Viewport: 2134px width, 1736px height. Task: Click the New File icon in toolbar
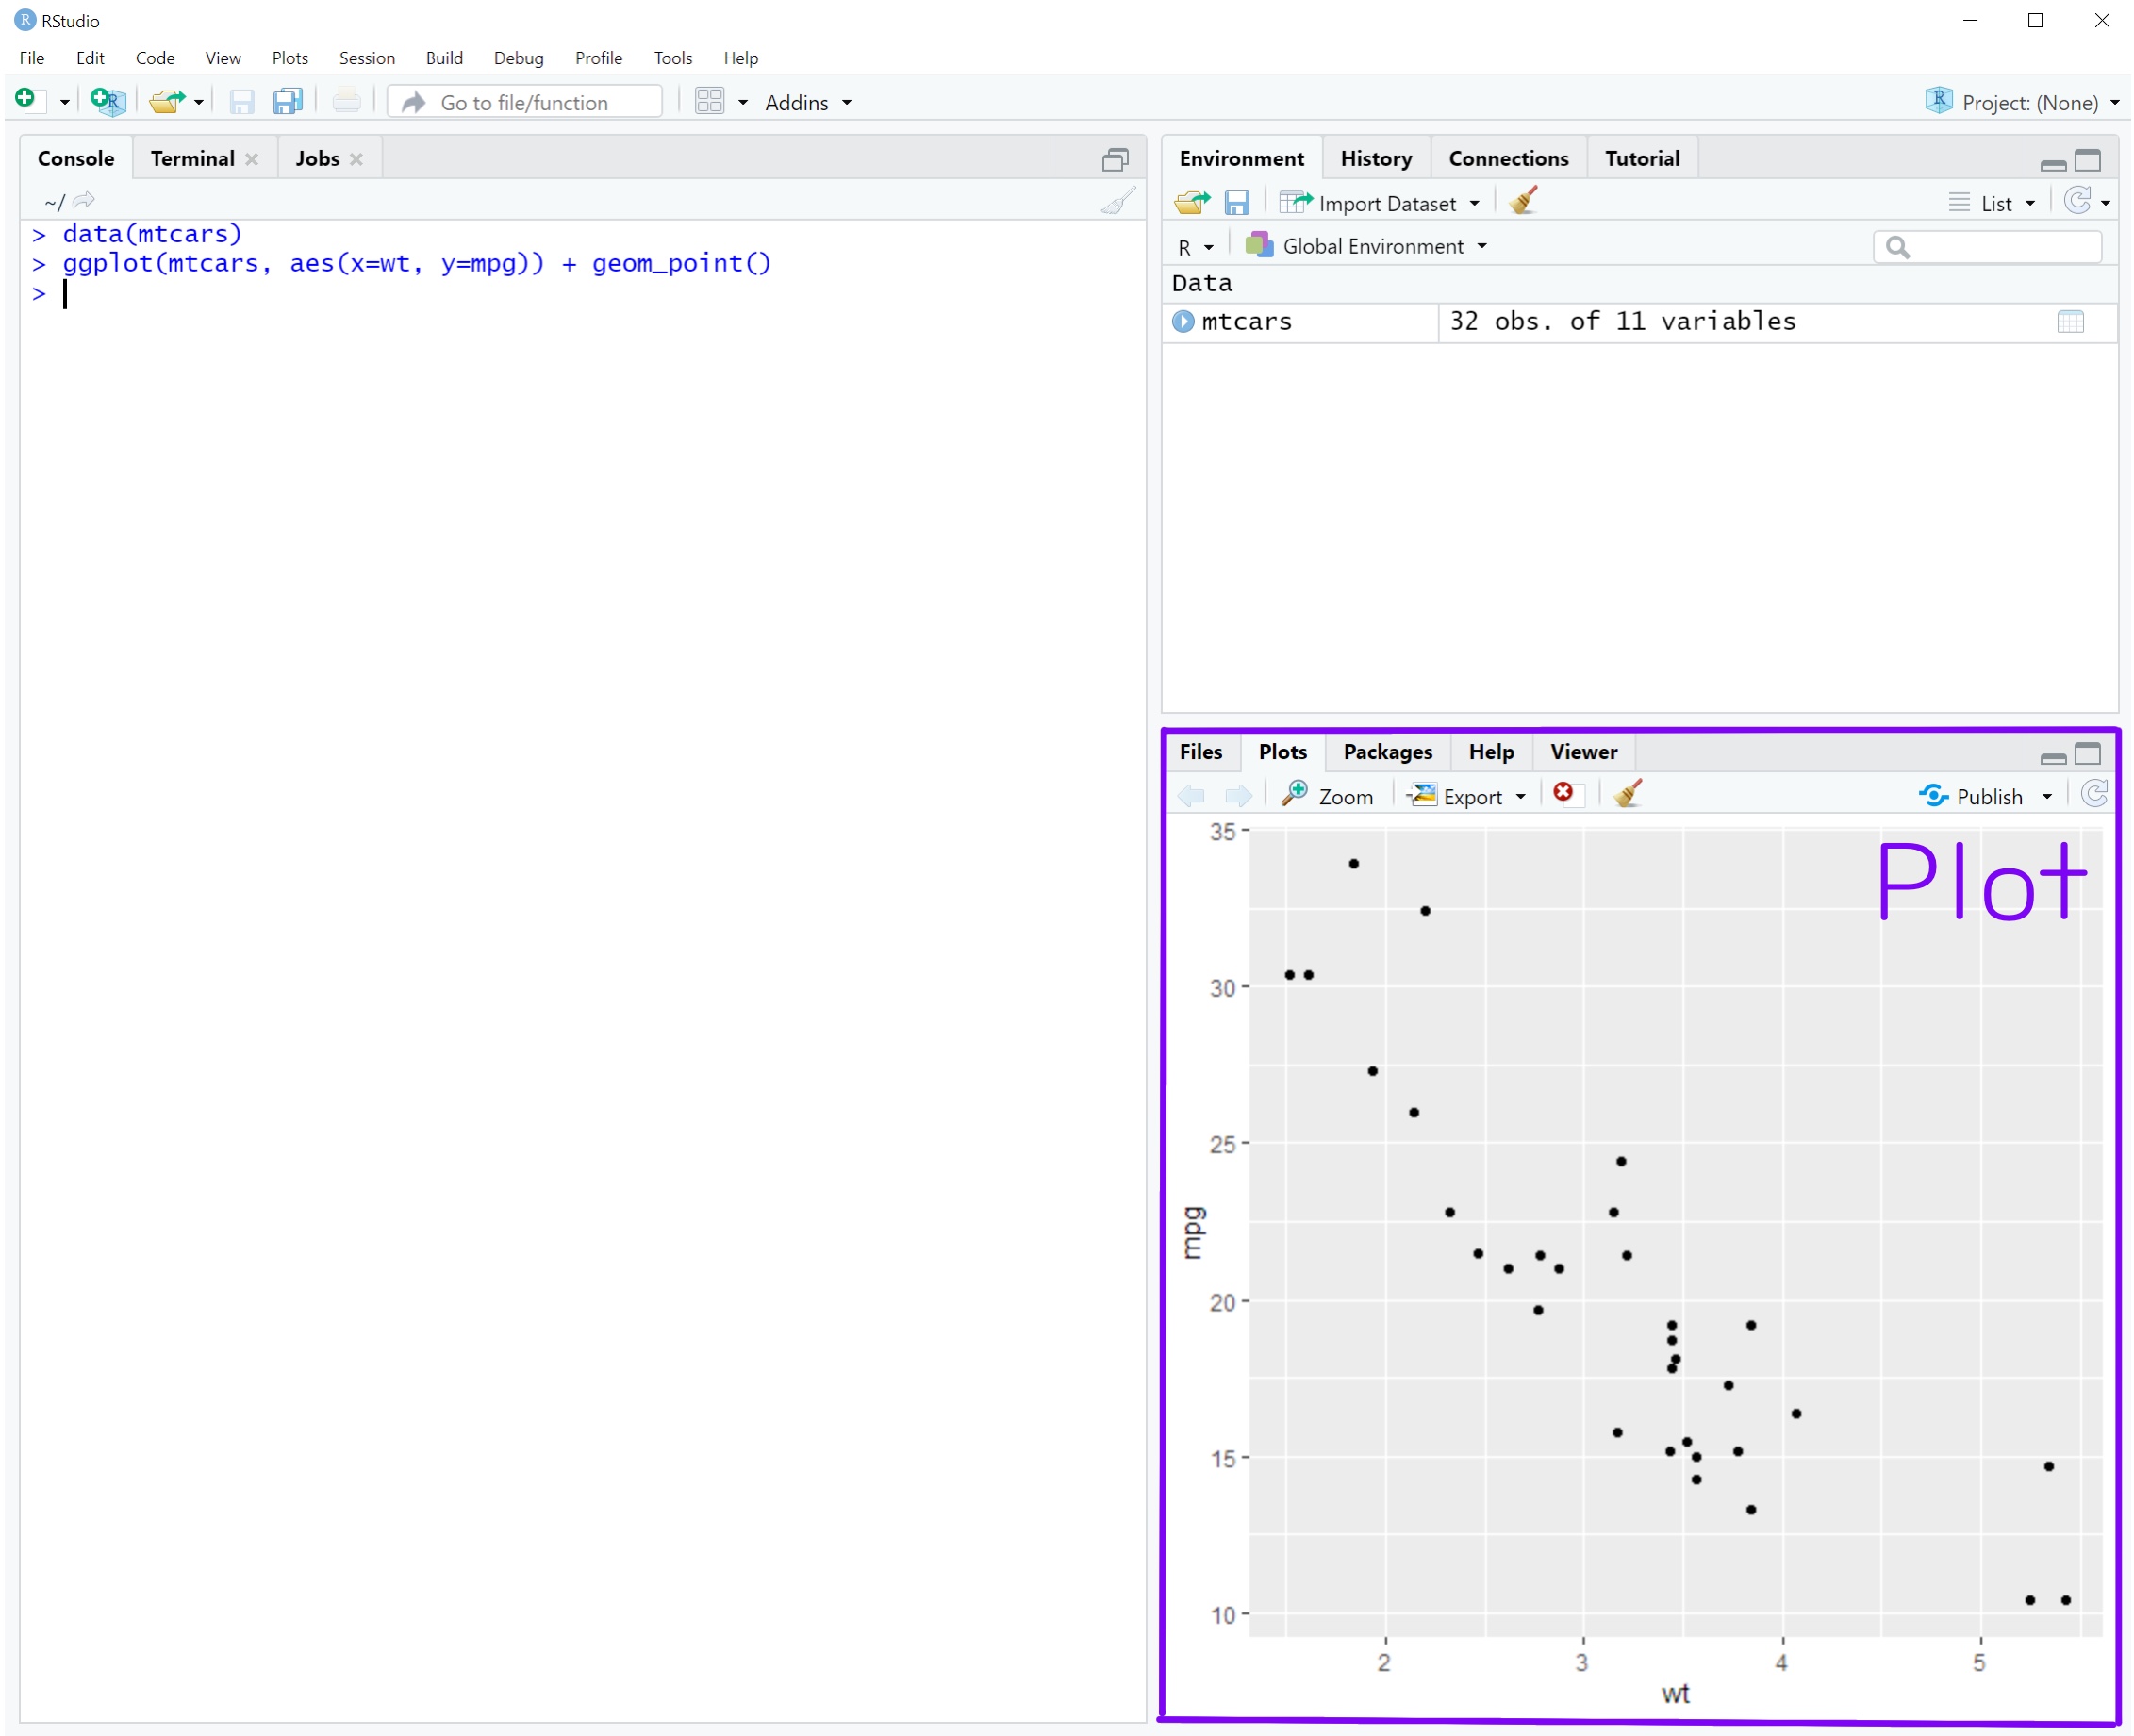pyautogui.click(x=26, y=100)
